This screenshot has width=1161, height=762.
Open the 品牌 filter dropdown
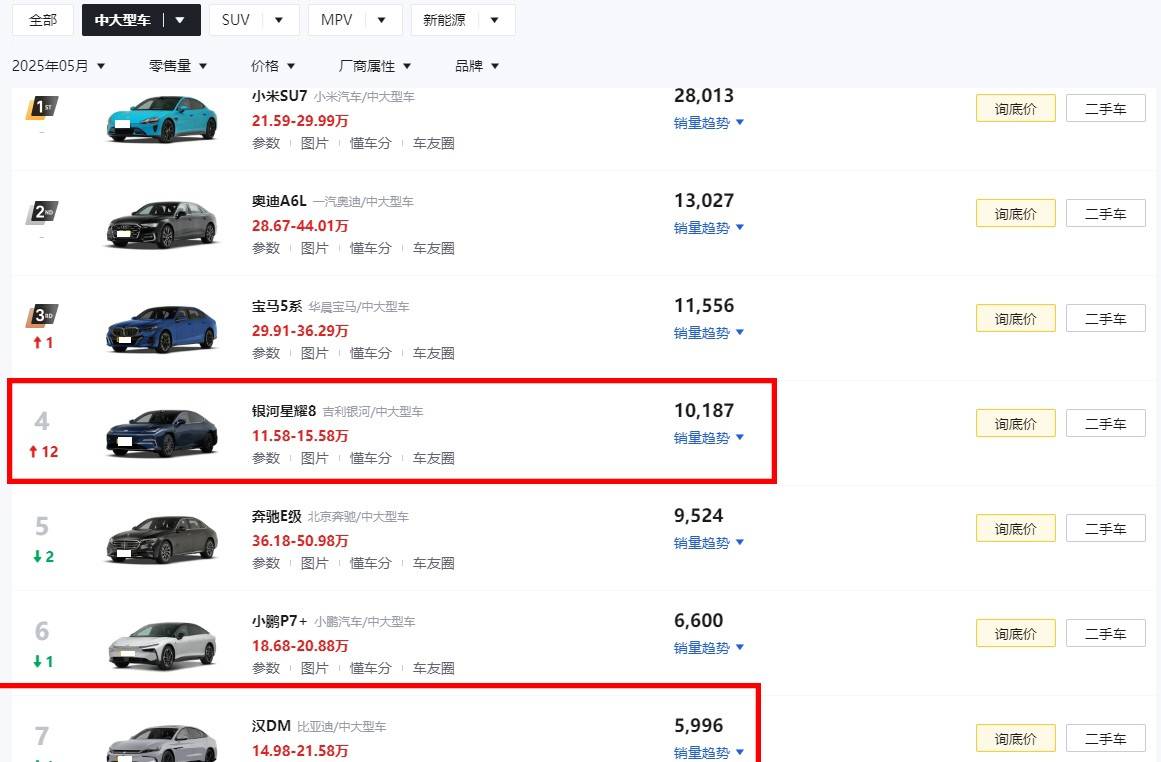tap(477, 66)
